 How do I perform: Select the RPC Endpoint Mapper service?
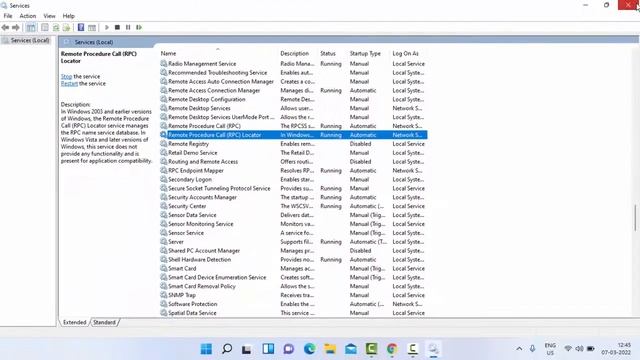(x=293, y=171)
